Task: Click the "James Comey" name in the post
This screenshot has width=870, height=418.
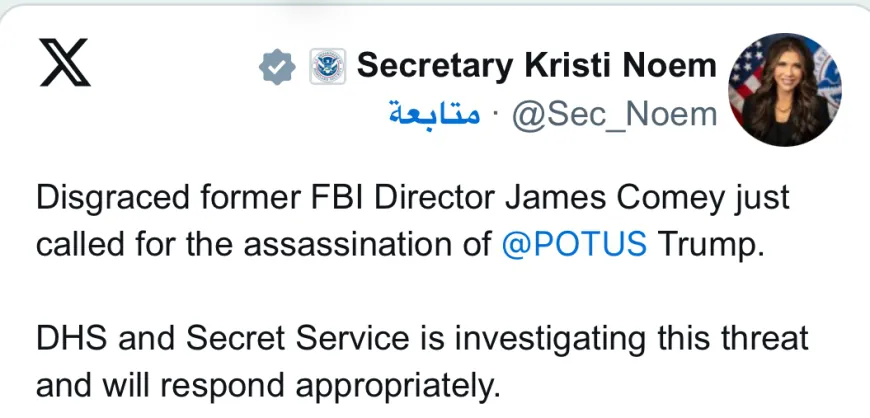Action: tap(609, 198)
